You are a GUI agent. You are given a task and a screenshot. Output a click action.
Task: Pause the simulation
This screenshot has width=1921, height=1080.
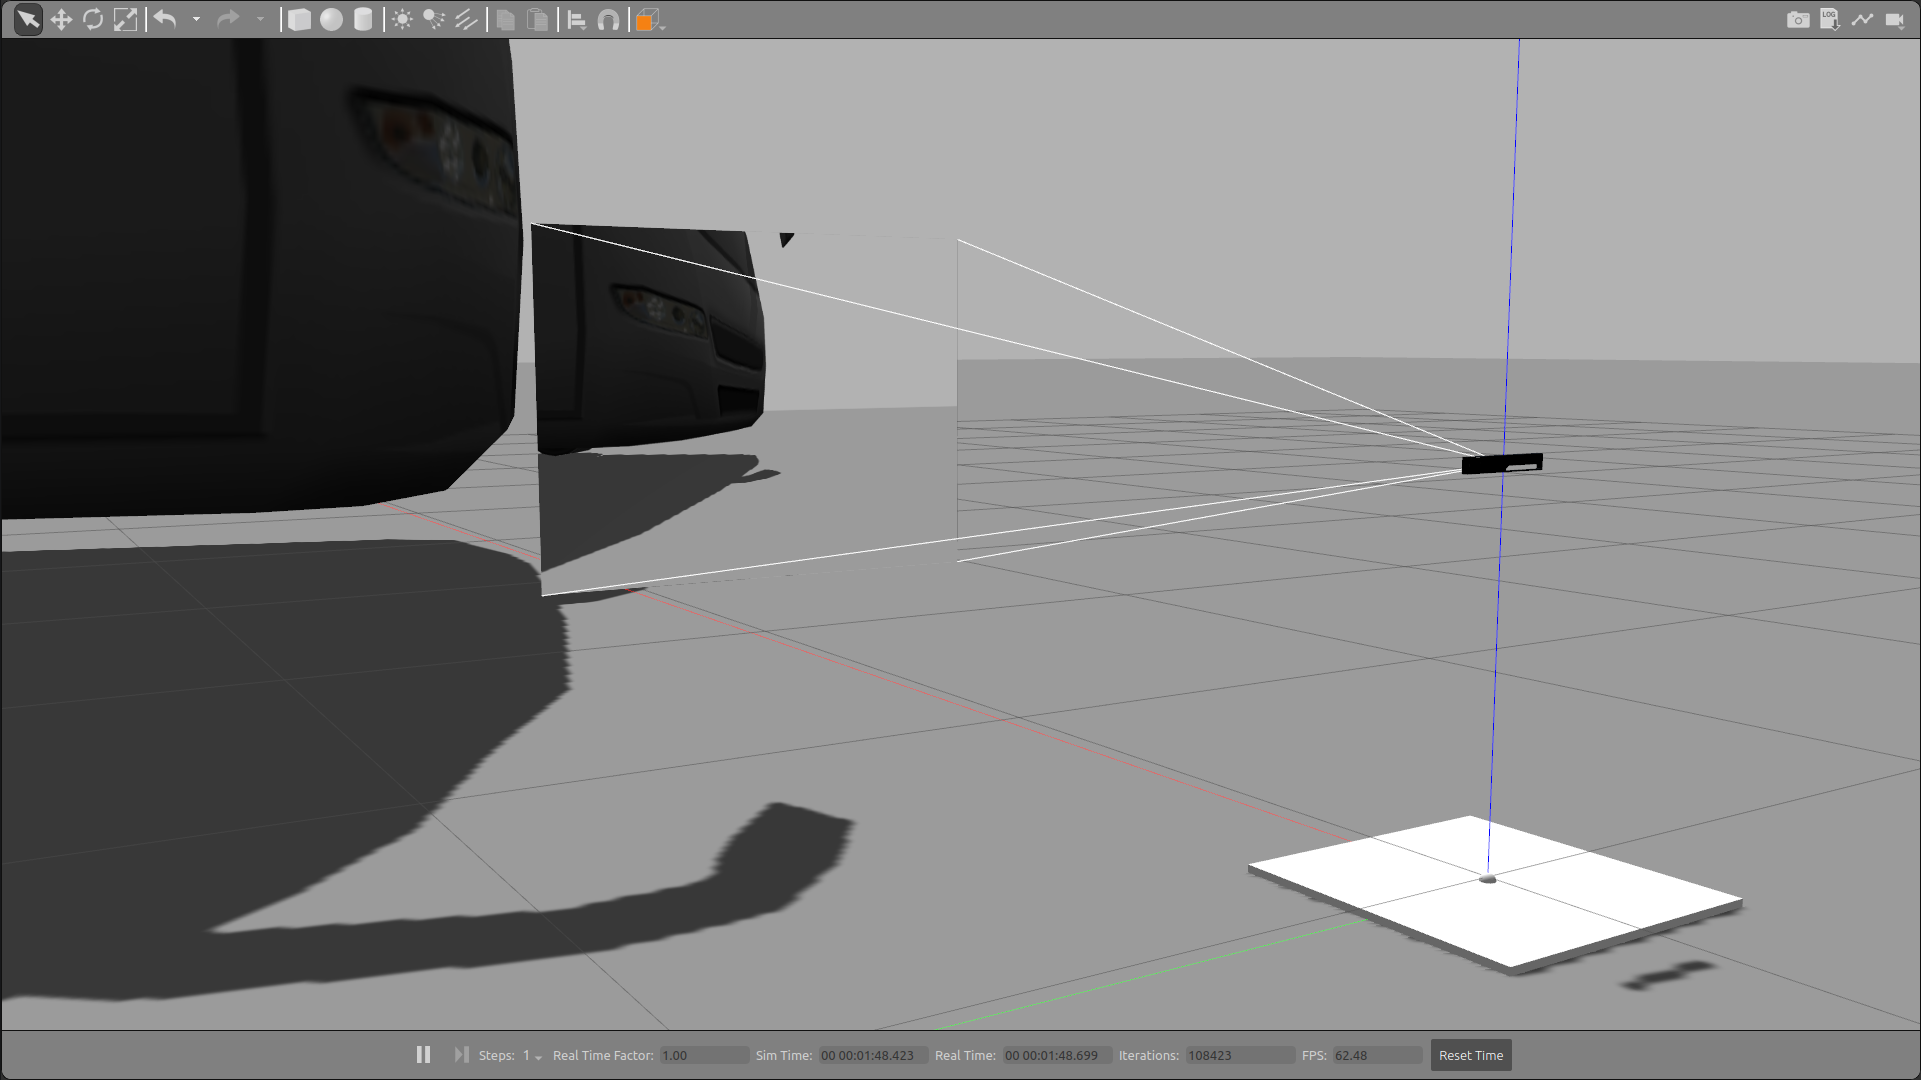[x=423, y=1055]
